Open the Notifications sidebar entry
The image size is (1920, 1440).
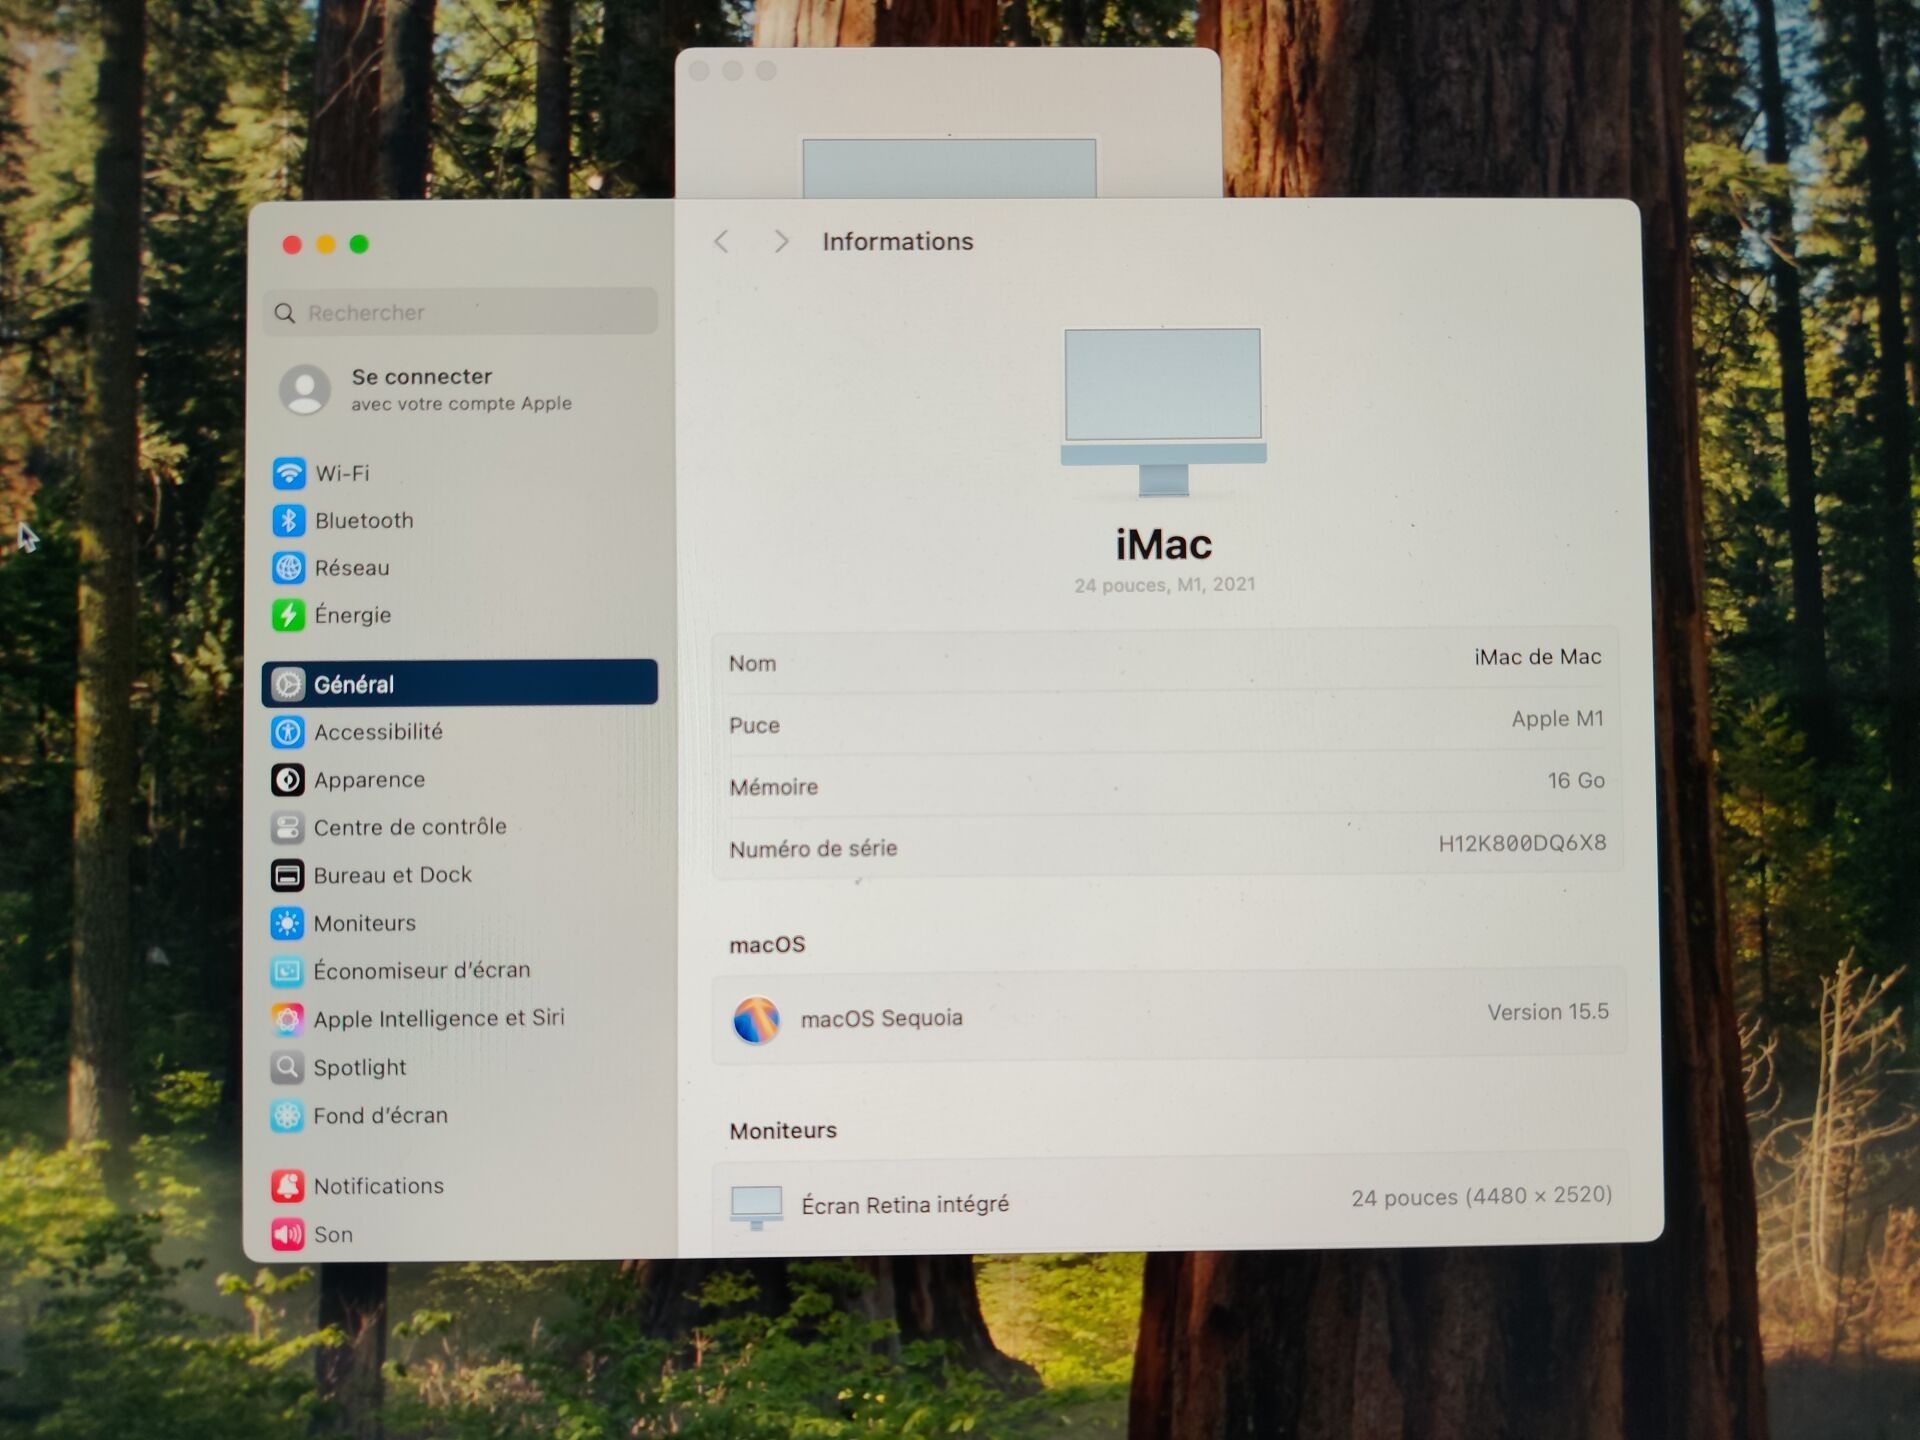(358, 1186)
